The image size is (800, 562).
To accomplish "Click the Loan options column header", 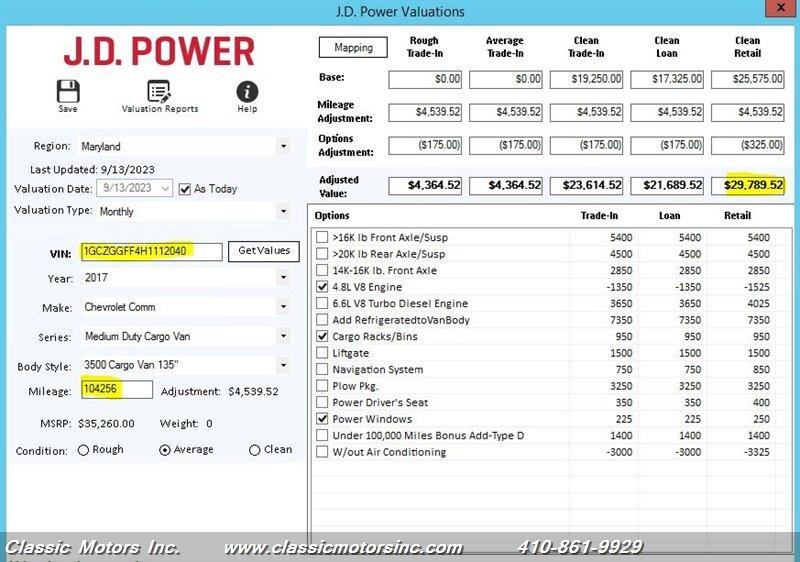I will (x=669, y=216).
